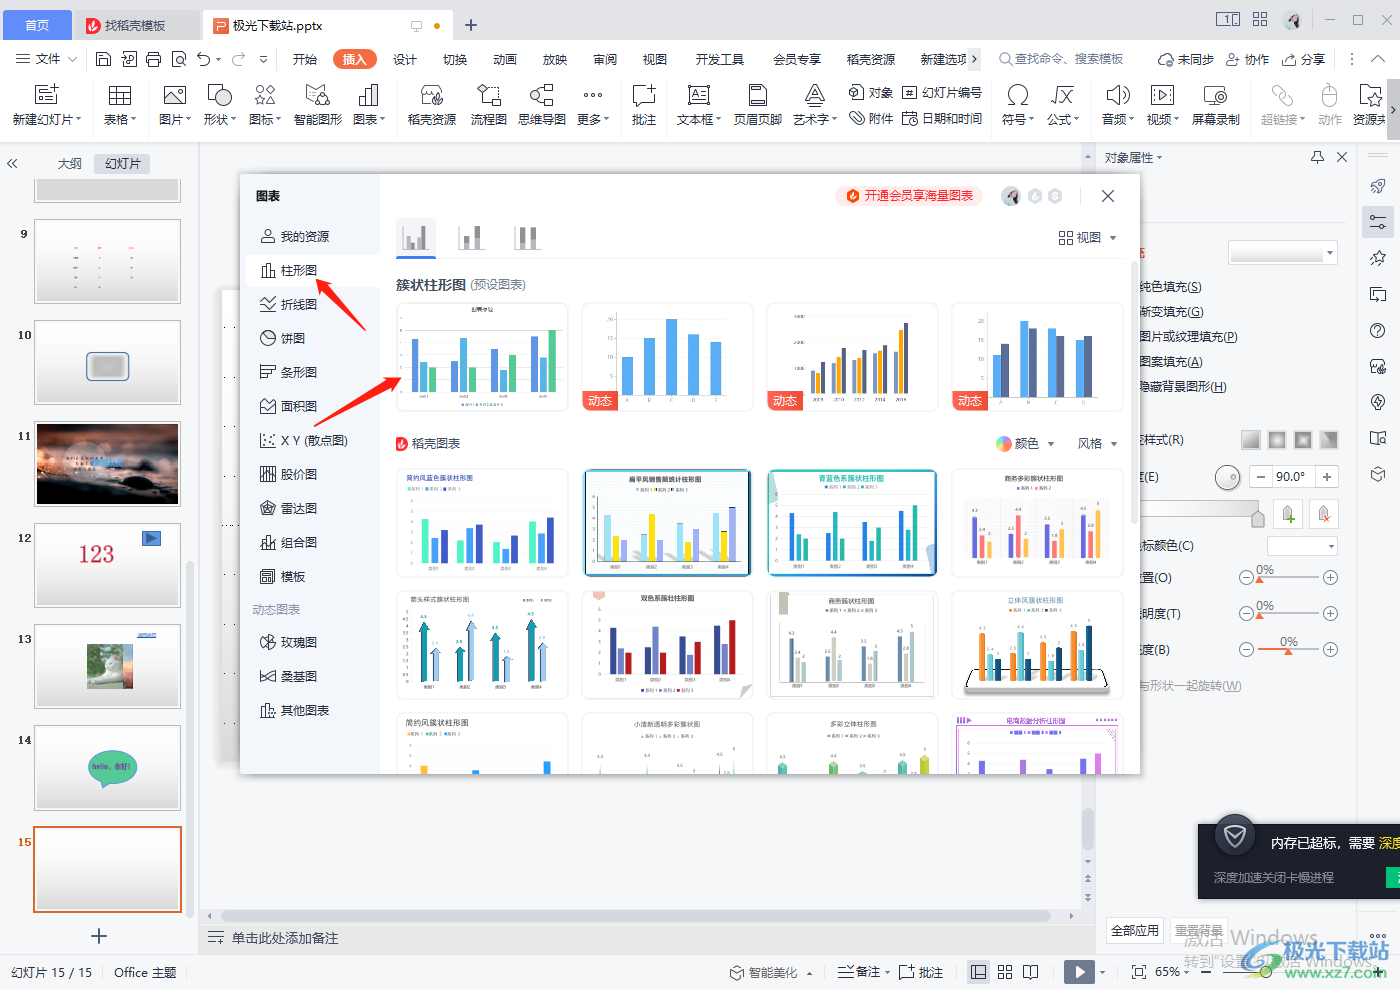Screen dimensions: 1400x989
Task: Click the brightness (亮度) slider
Action: point(1288,650)
